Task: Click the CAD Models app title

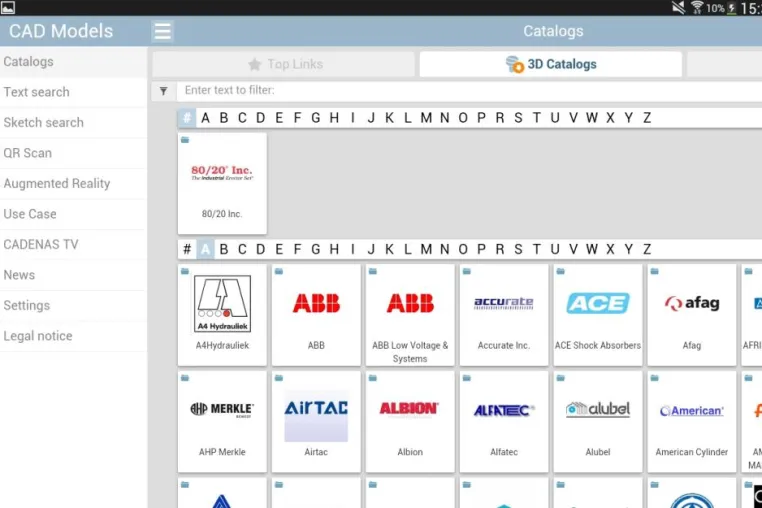Action: point(61,31)
